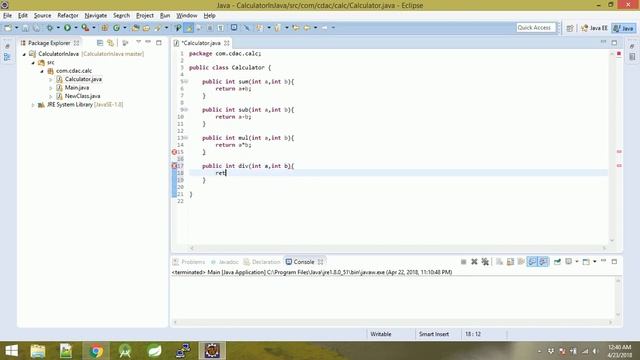This screenshot has height=360, width=640.
Task: Click the External Tools run icon
Action: pos(85,28)
